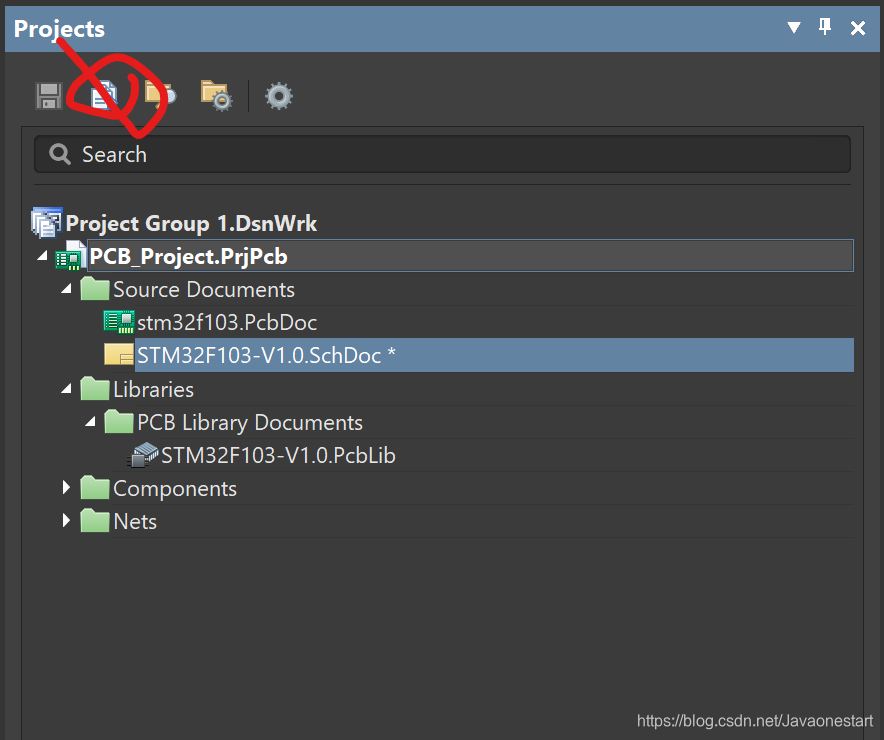Click the PCB_Project.PrjPcb project icon
884x740 pixels.
point(70,255)
